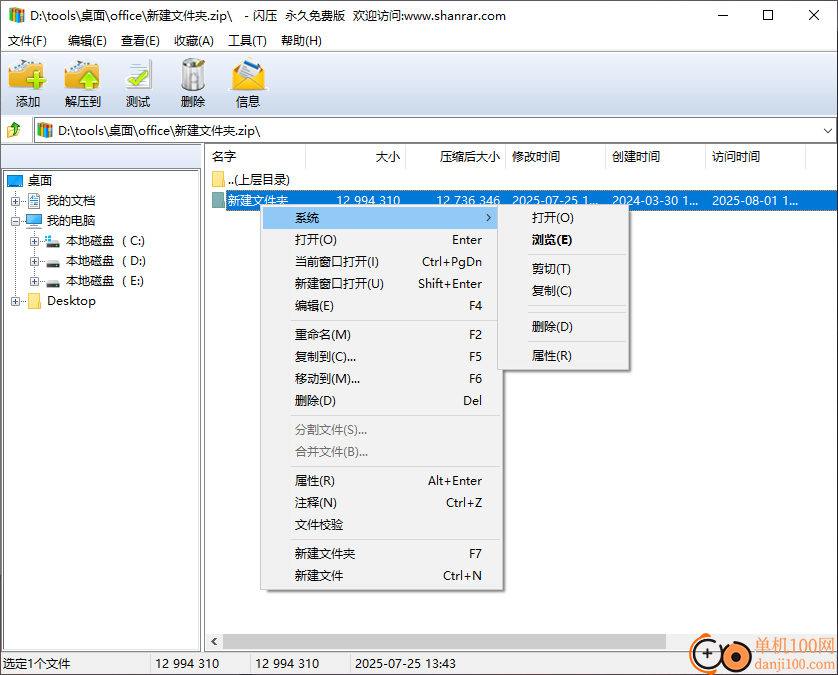Image resolution: width=838 pixels, height=675 pixels.
Task: Open the 查看(E) menu
Action: 140,41
